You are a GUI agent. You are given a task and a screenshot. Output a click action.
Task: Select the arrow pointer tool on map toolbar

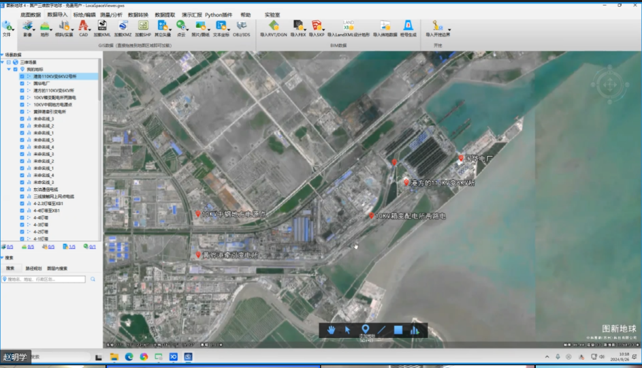(x=348, y=330)
